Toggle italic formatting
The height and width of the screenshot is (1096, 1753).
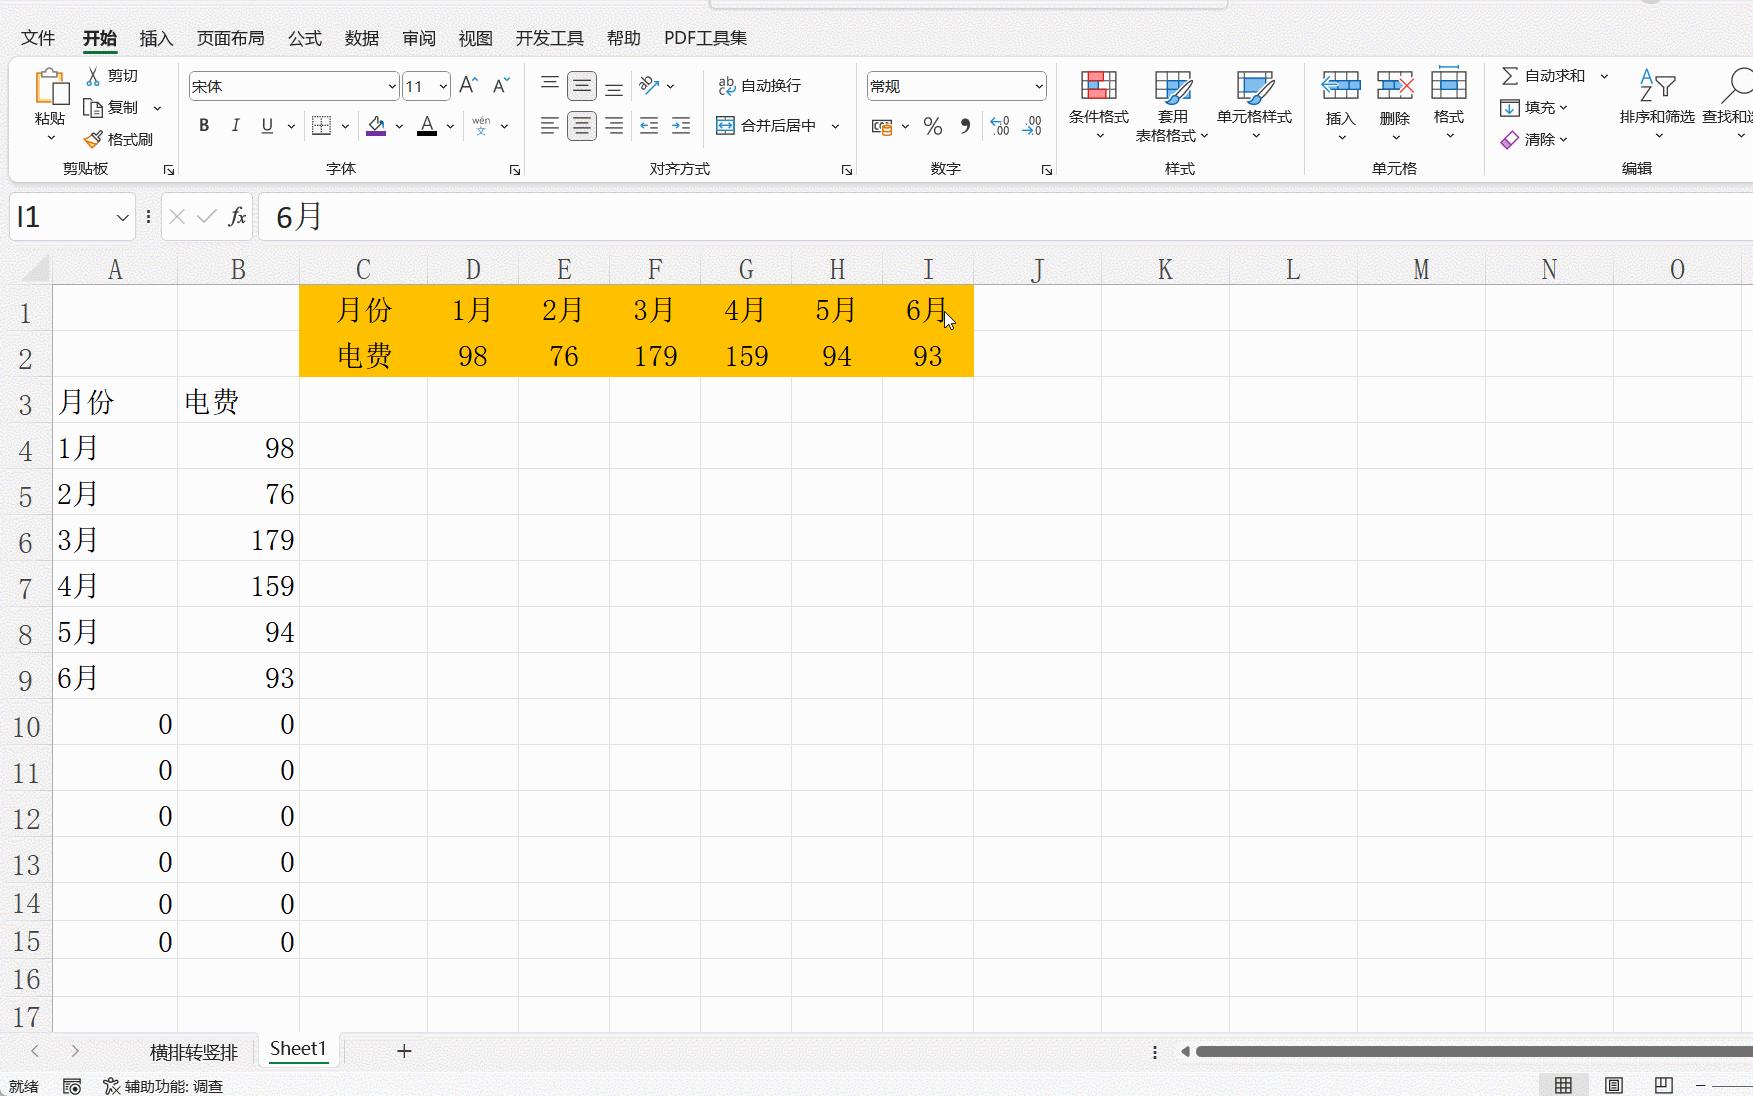point(235,126)
